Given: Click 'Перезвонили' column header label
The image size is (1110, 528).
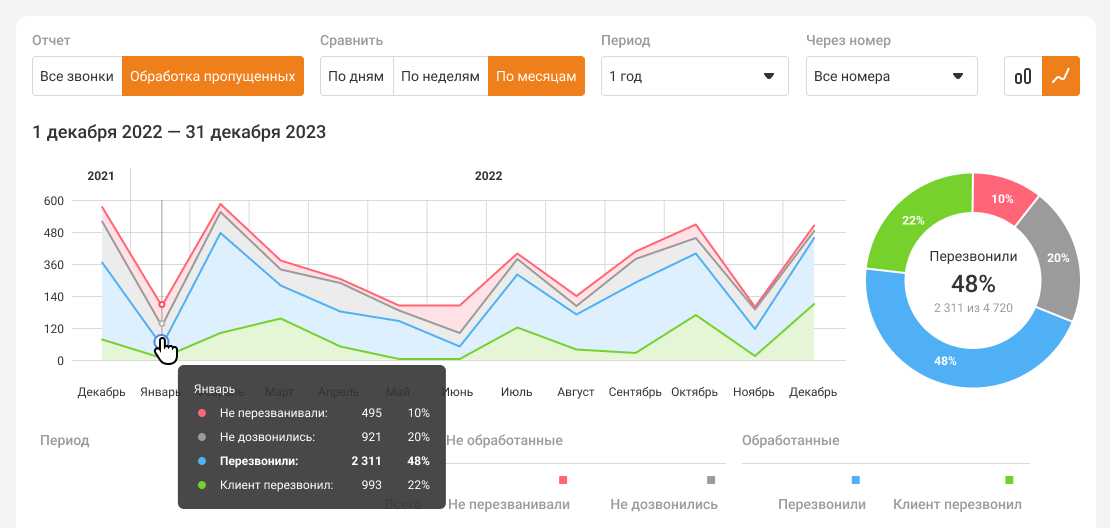Looking at the screenshot, I should click(822, 504).
